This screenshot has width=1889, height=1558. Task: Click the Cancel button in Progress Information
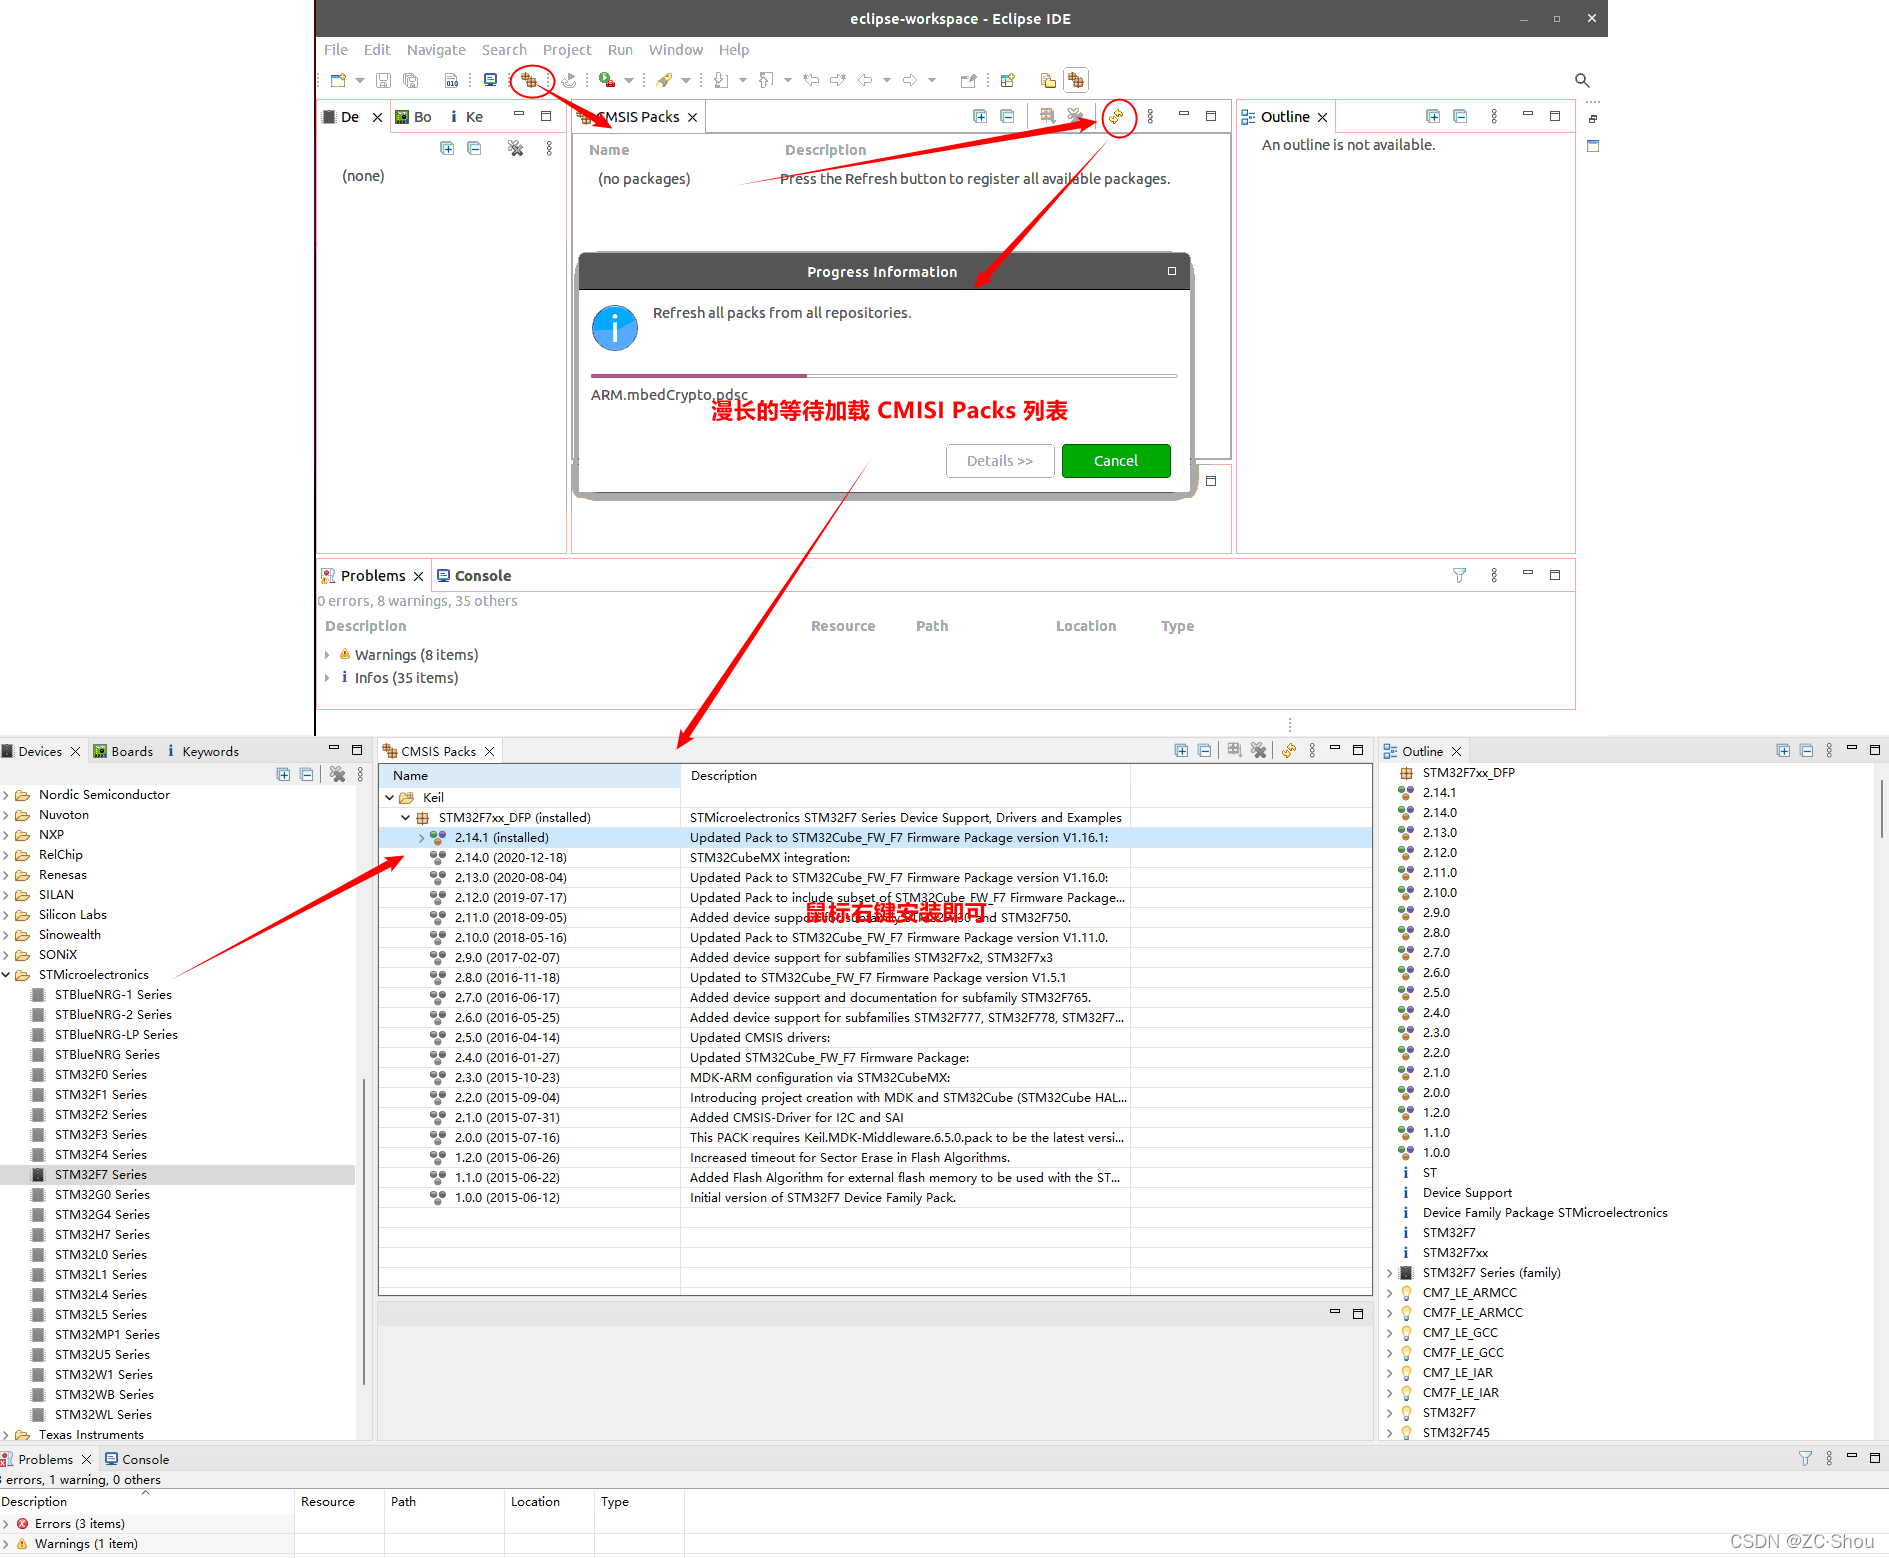tap(1116, 461)
